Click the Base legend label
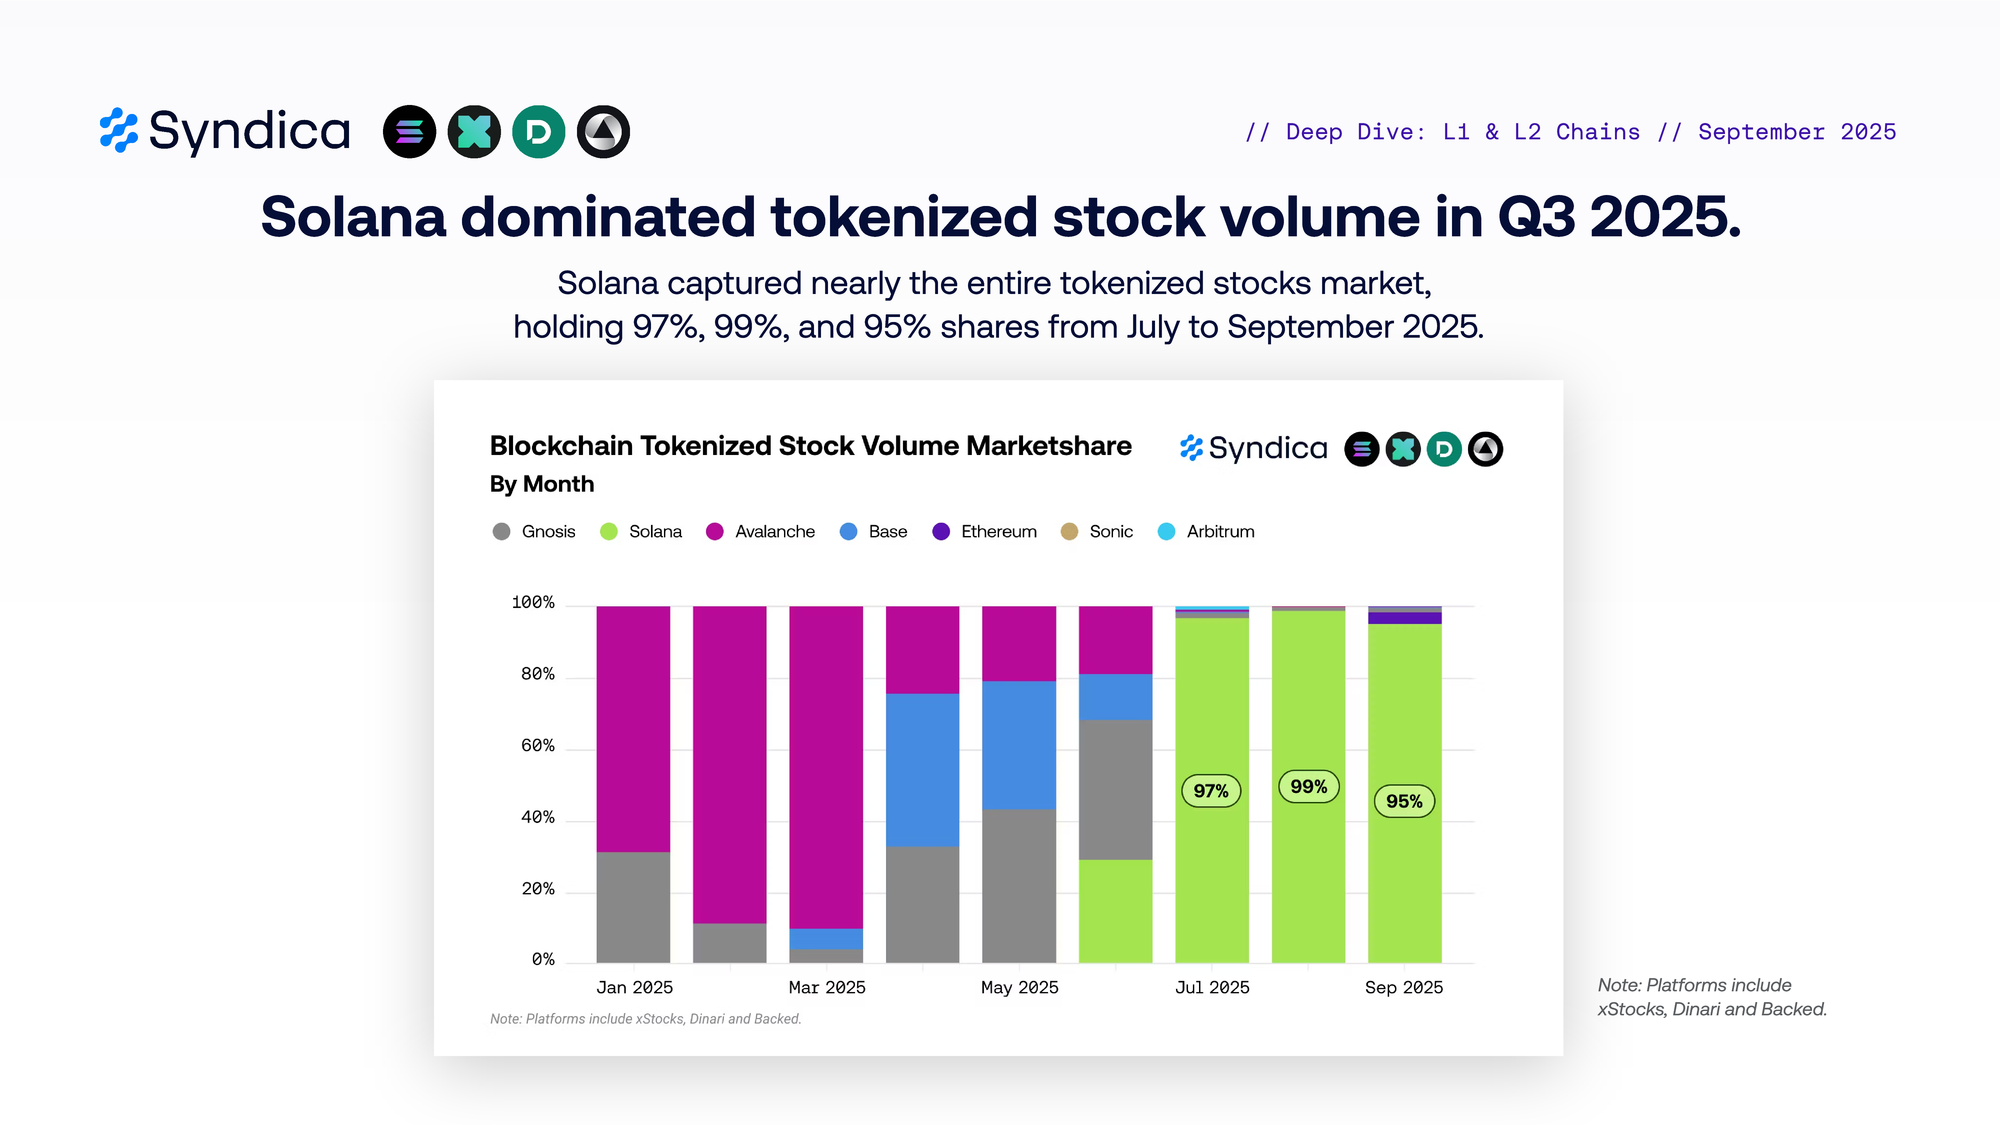Screen dimensions: 2000x1125 pyautogui.click(x=888, y=531)
